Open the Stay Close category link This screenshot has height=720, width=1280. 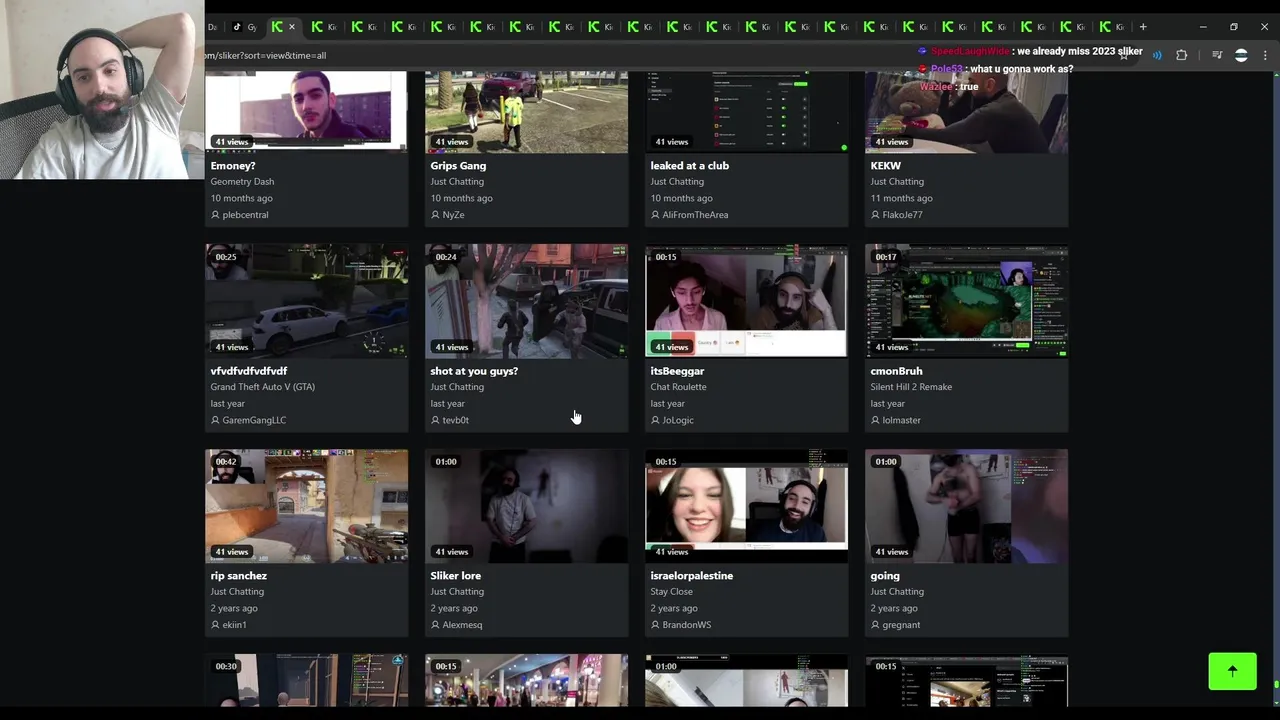[x=671, y=592]
